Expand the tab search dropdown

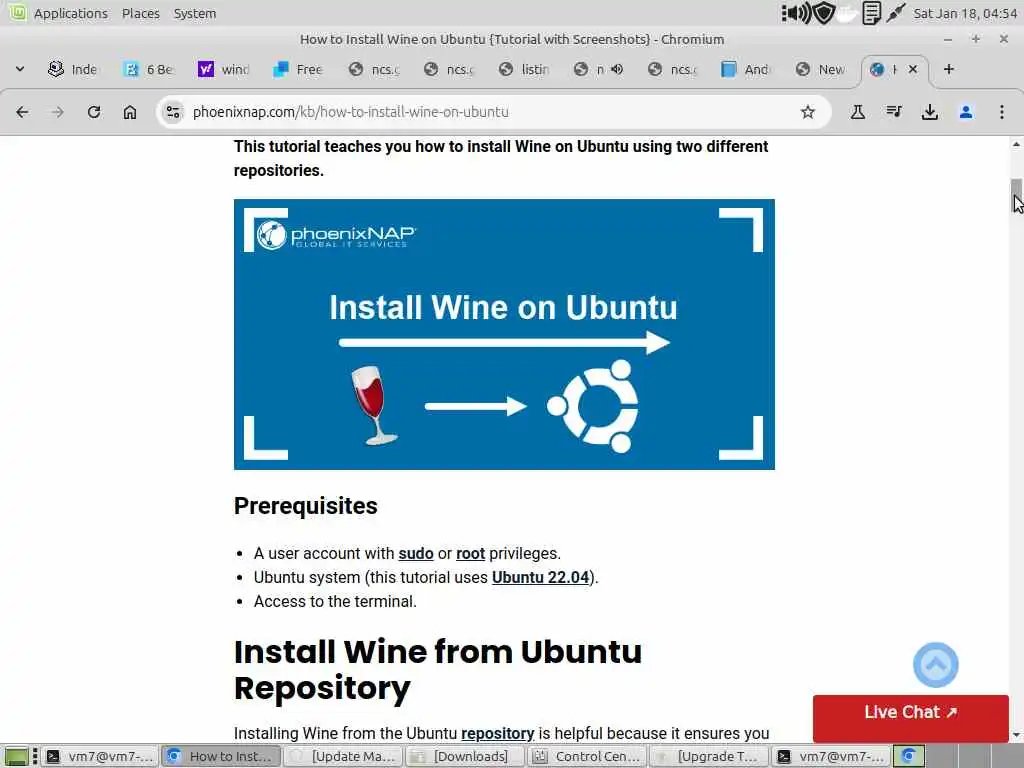pyautogui.click(x=20, y=69)
